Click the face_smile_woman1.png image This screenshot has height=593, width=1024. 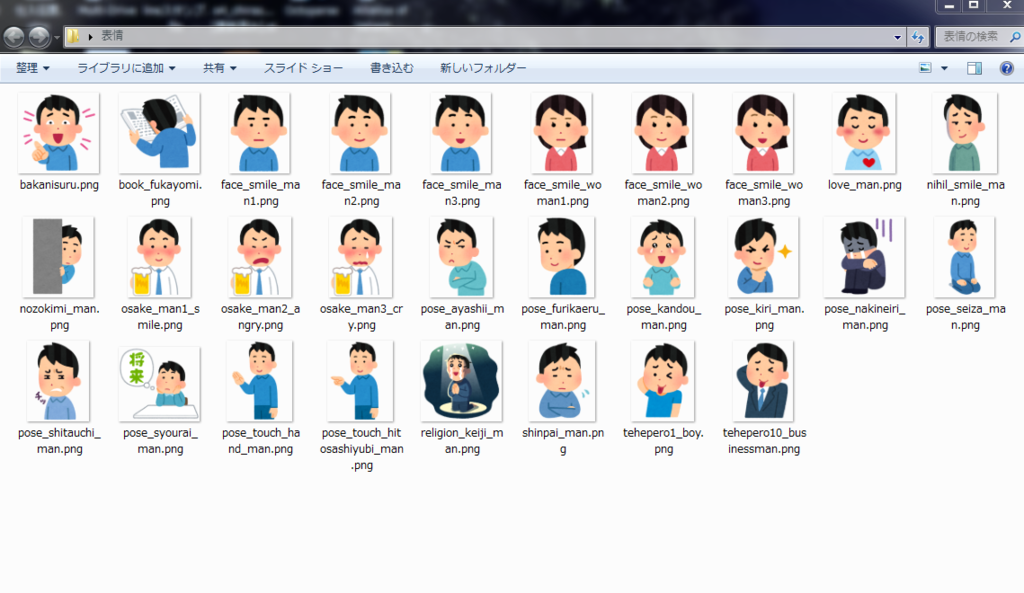click(x=562, y=133)
